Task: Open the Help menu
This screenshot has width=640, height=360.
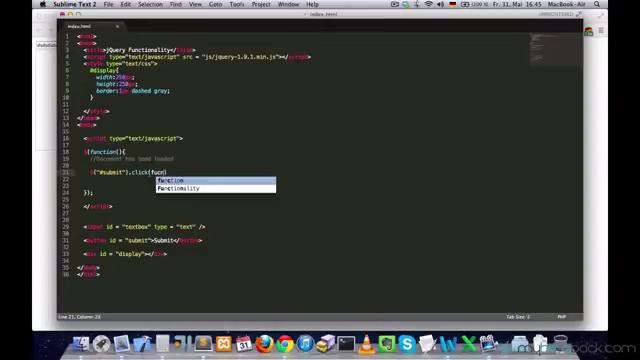Action: pos(312,4)
